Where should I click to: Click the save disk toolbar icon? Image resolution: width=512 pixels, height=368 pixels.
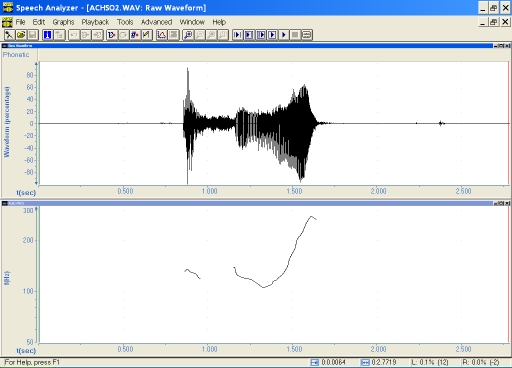pos(33,35)
